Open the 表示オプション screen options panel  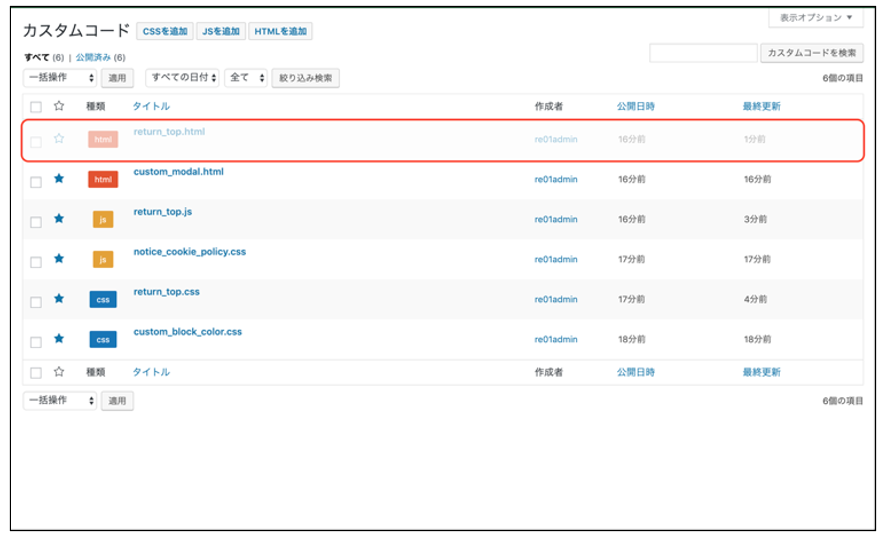click(816, 18)
